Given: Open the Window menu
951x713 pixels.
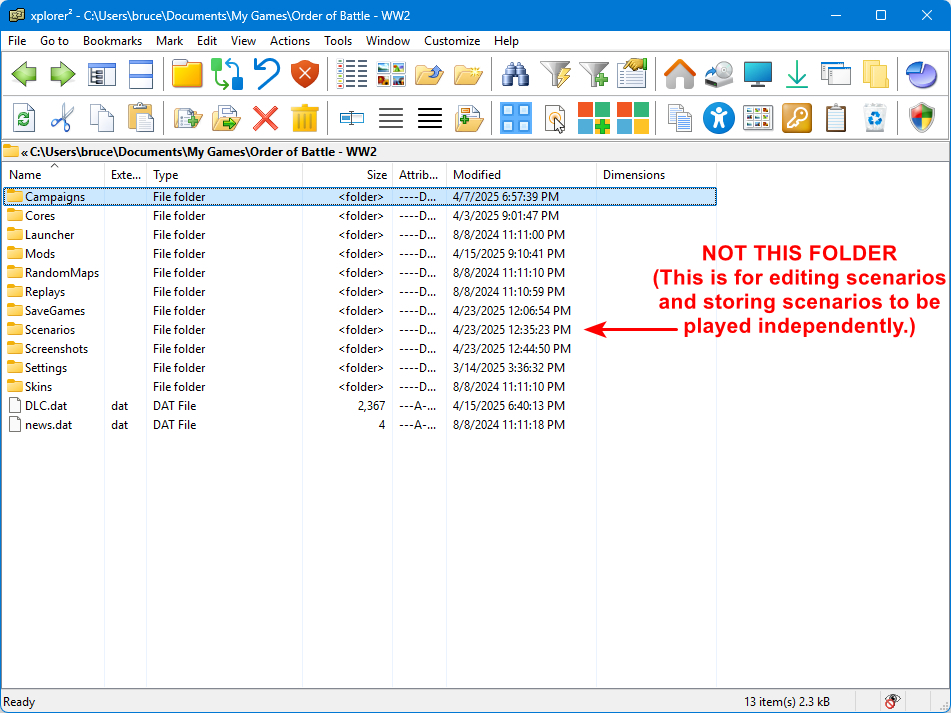Looking at the screenshot, I should (388, 41).
